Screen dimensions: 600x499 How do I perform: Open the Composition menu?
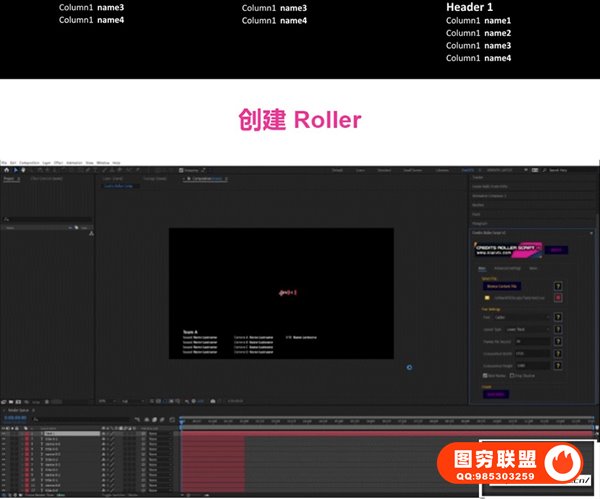(x=29, y=162)
